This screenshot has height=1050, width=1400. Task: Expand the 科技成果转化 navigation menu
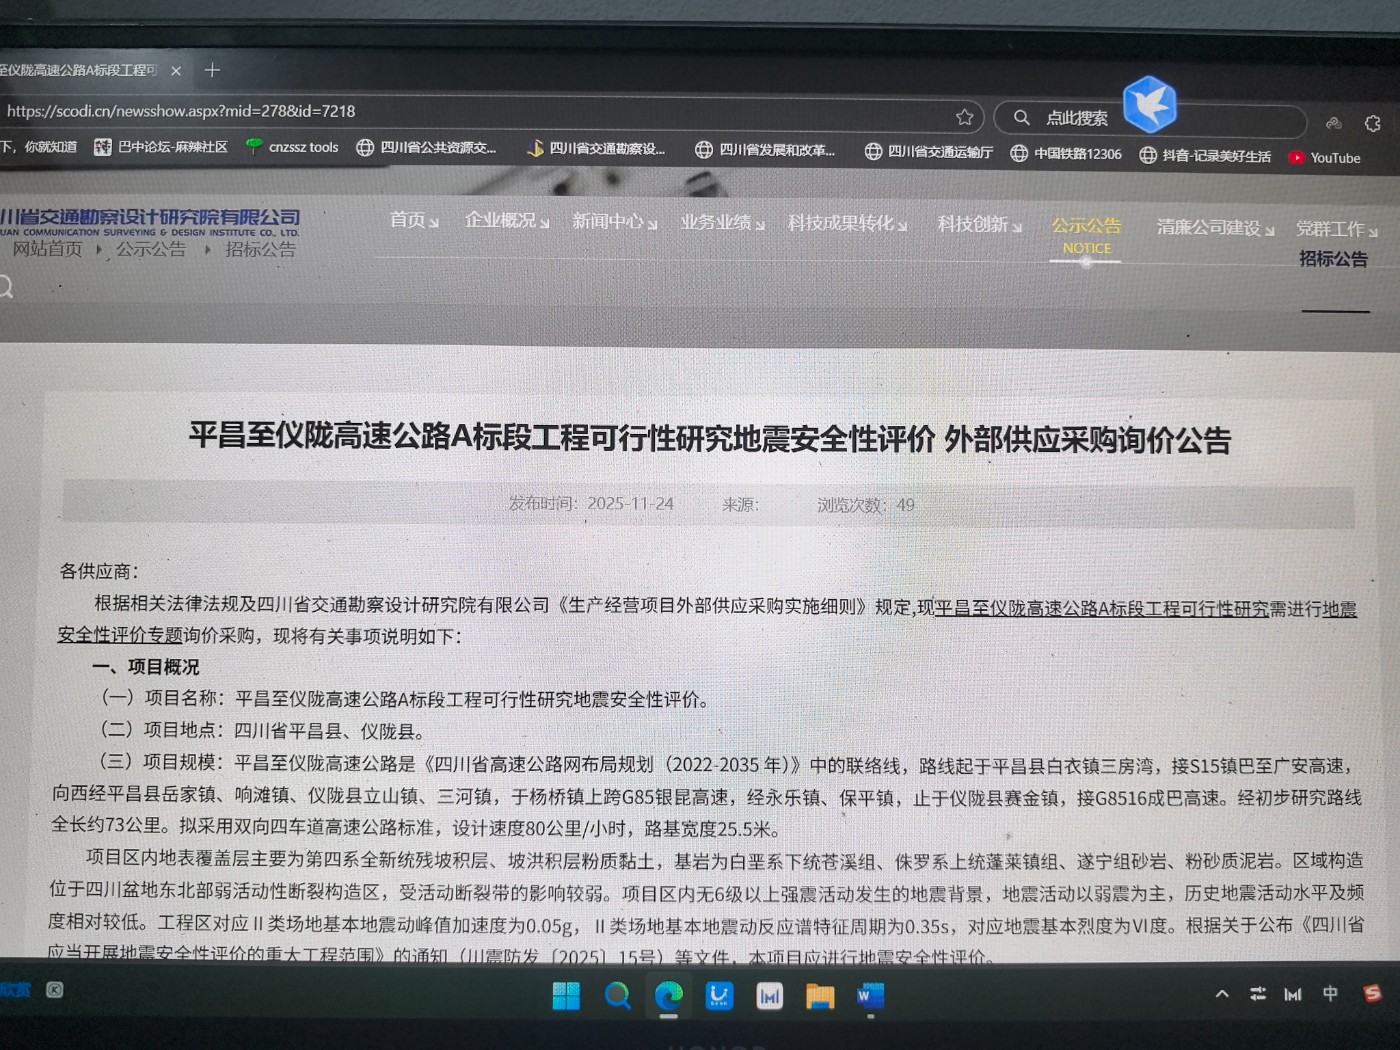(846, 223)
